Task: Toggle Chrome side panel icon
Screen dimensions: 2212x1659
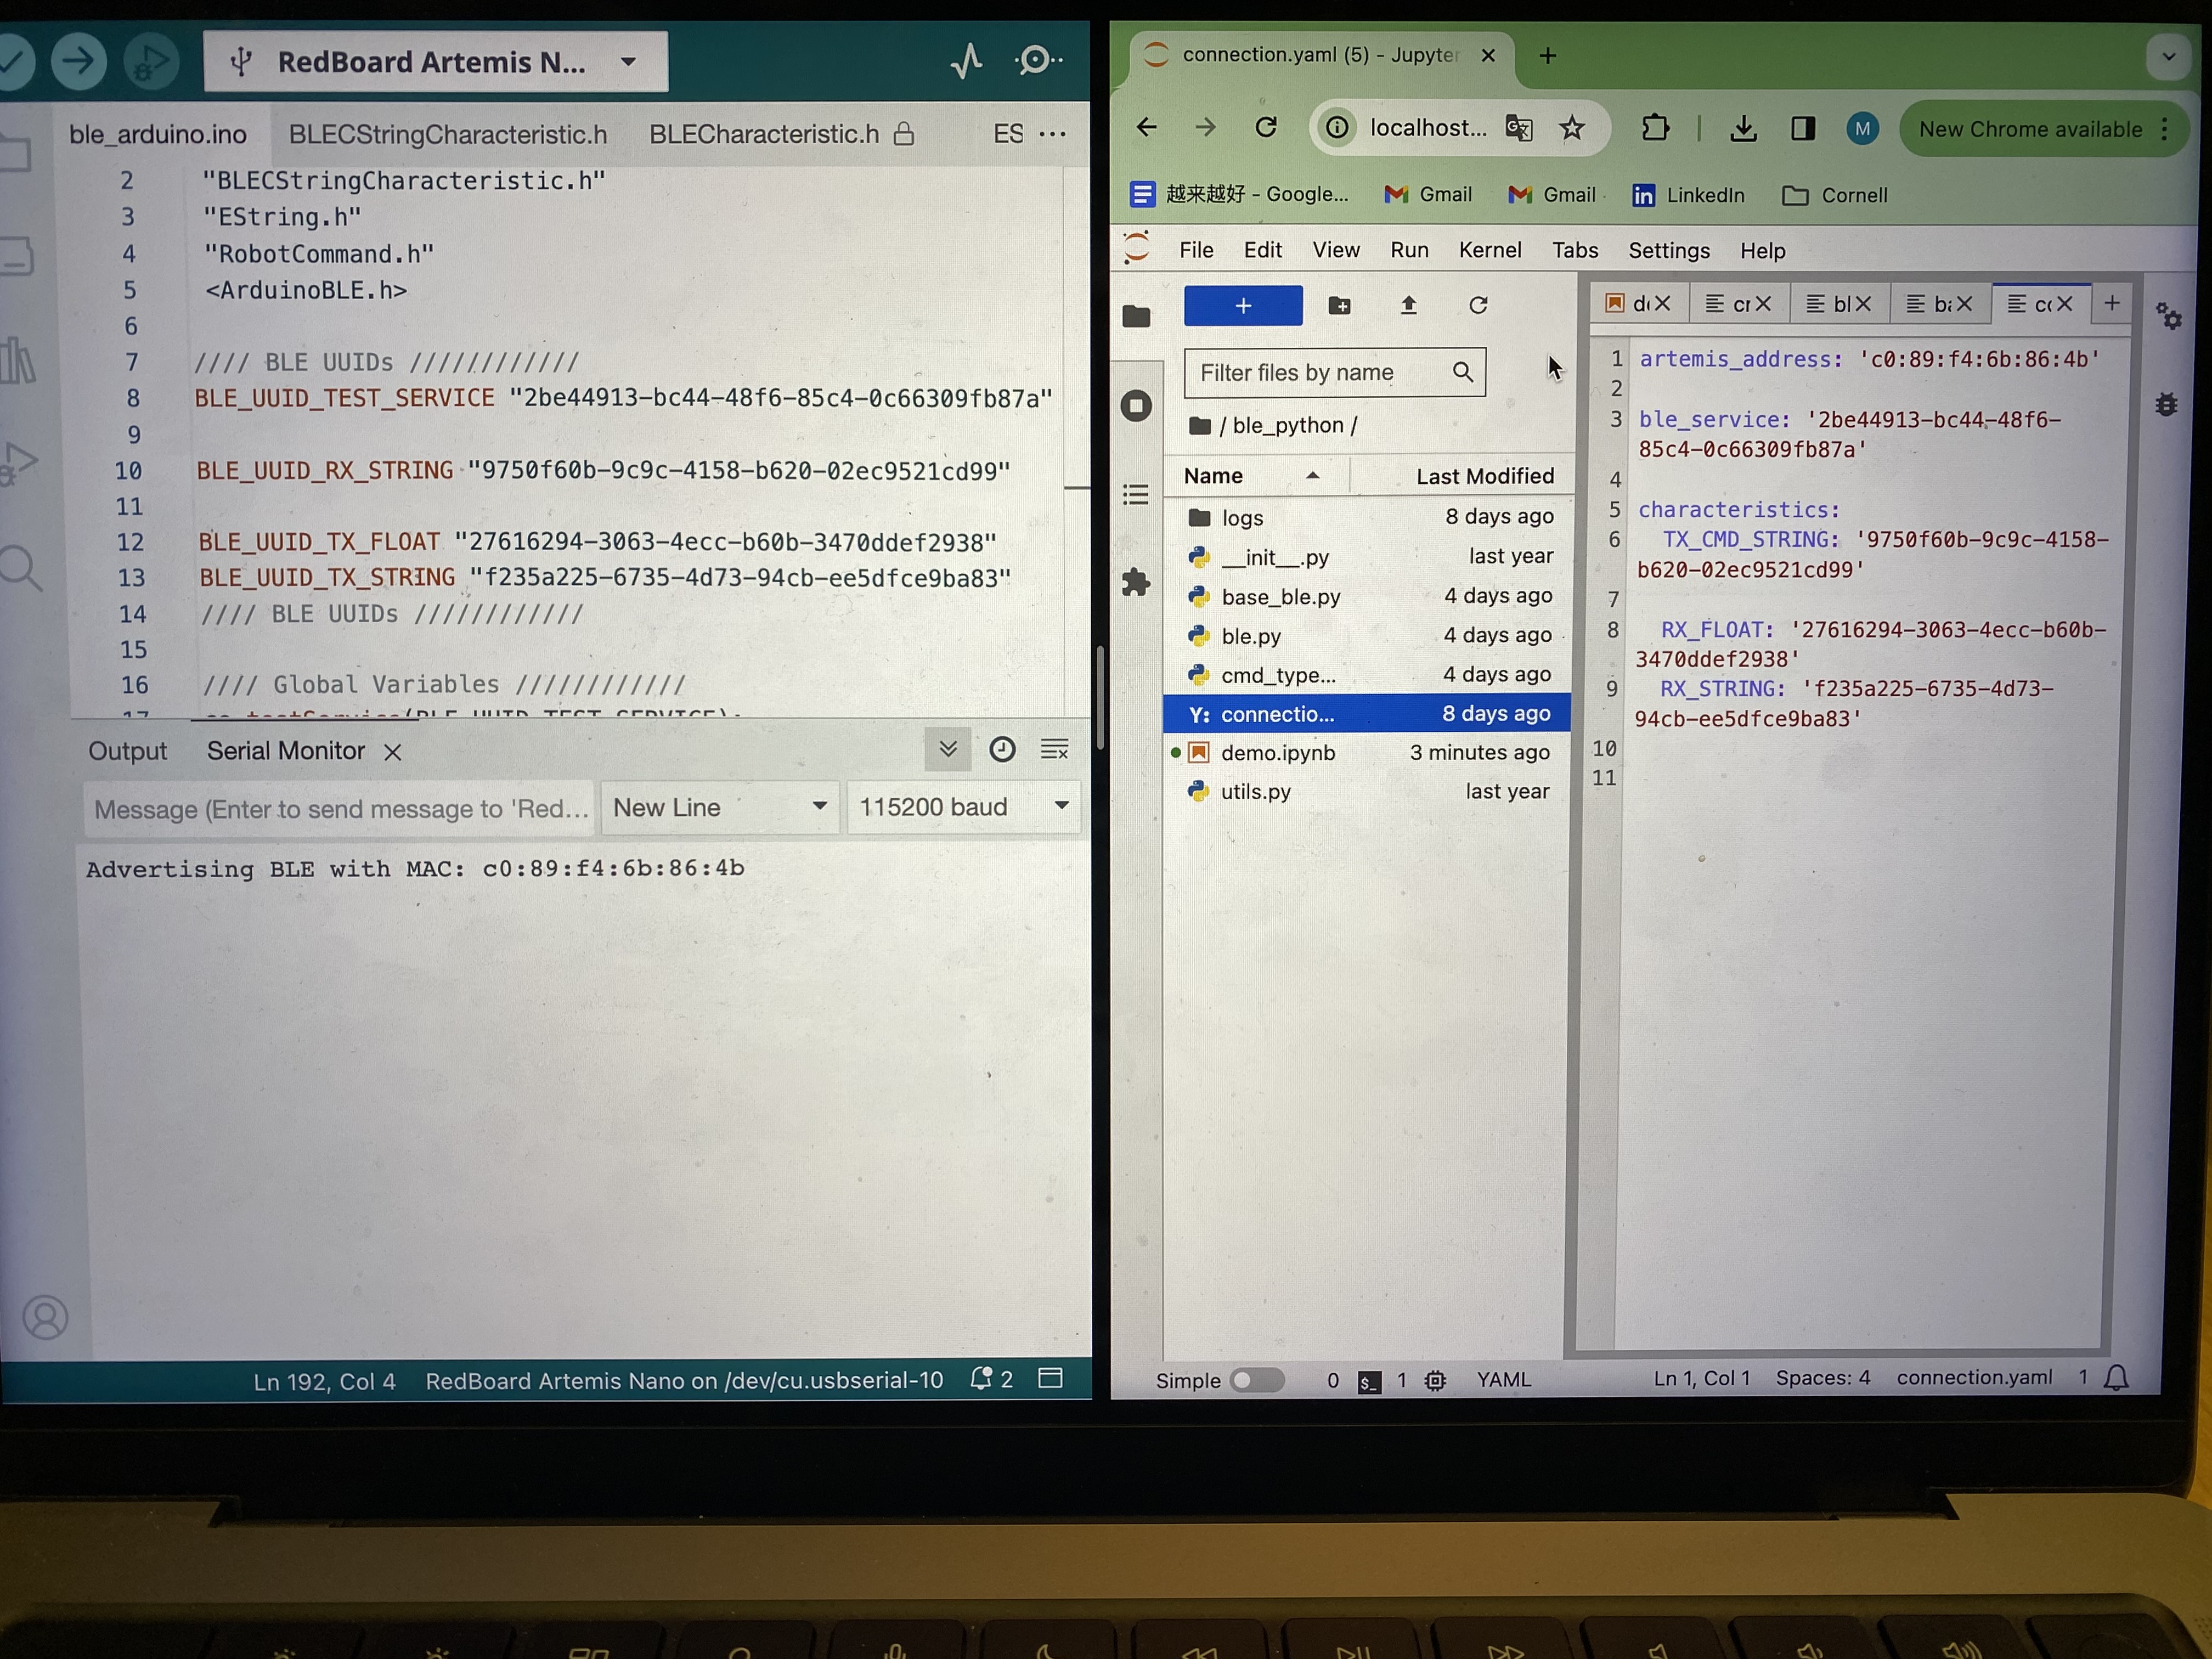Action: point(1802,128)
